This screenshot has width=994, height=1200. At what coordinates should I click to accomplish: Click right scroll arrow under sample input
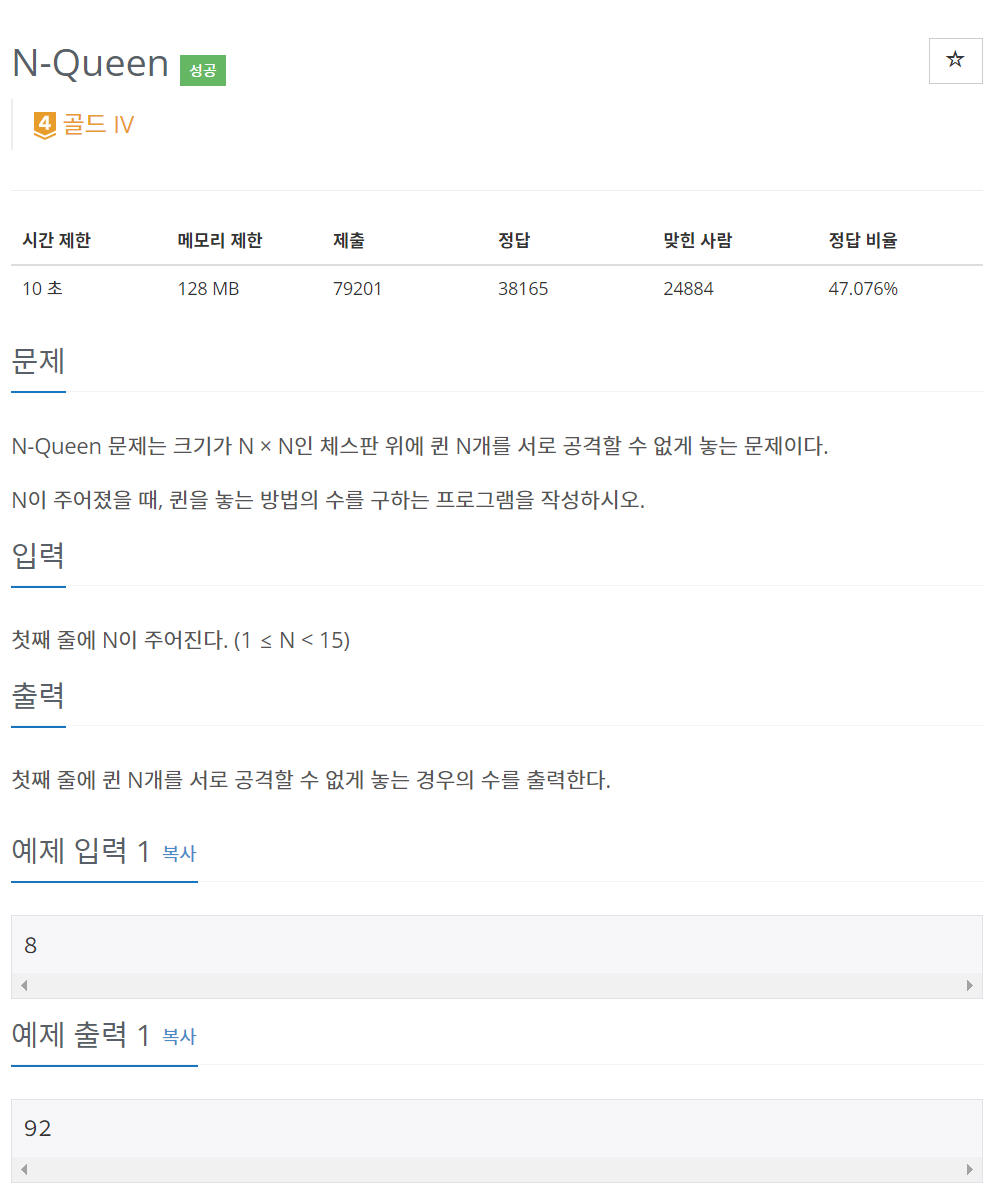(970, 985)
